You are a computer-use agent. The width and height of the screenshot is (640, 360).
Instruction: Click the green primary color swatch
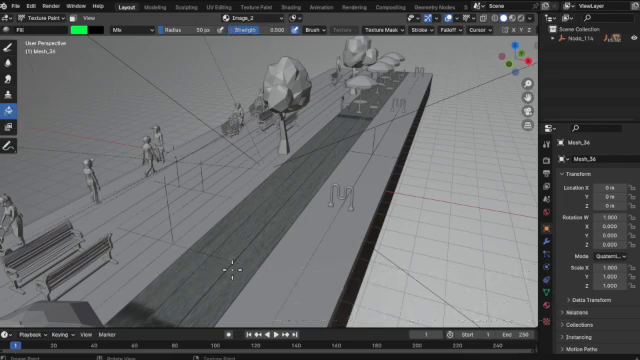click(x=79, y=30)
